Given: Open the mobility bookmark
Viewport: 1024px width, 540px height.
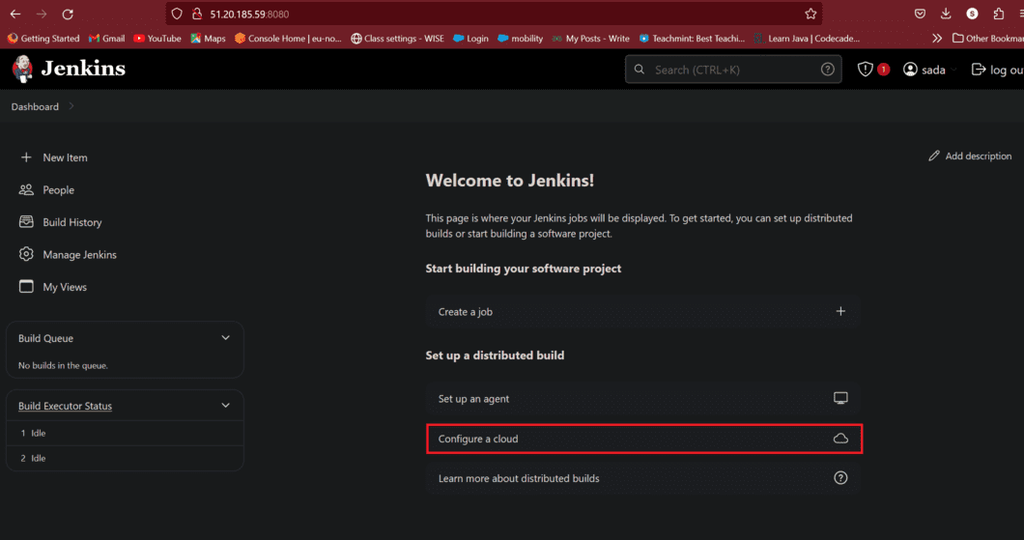Looking at the screenshot, I should pyautogui.click(x=520, y=39).
